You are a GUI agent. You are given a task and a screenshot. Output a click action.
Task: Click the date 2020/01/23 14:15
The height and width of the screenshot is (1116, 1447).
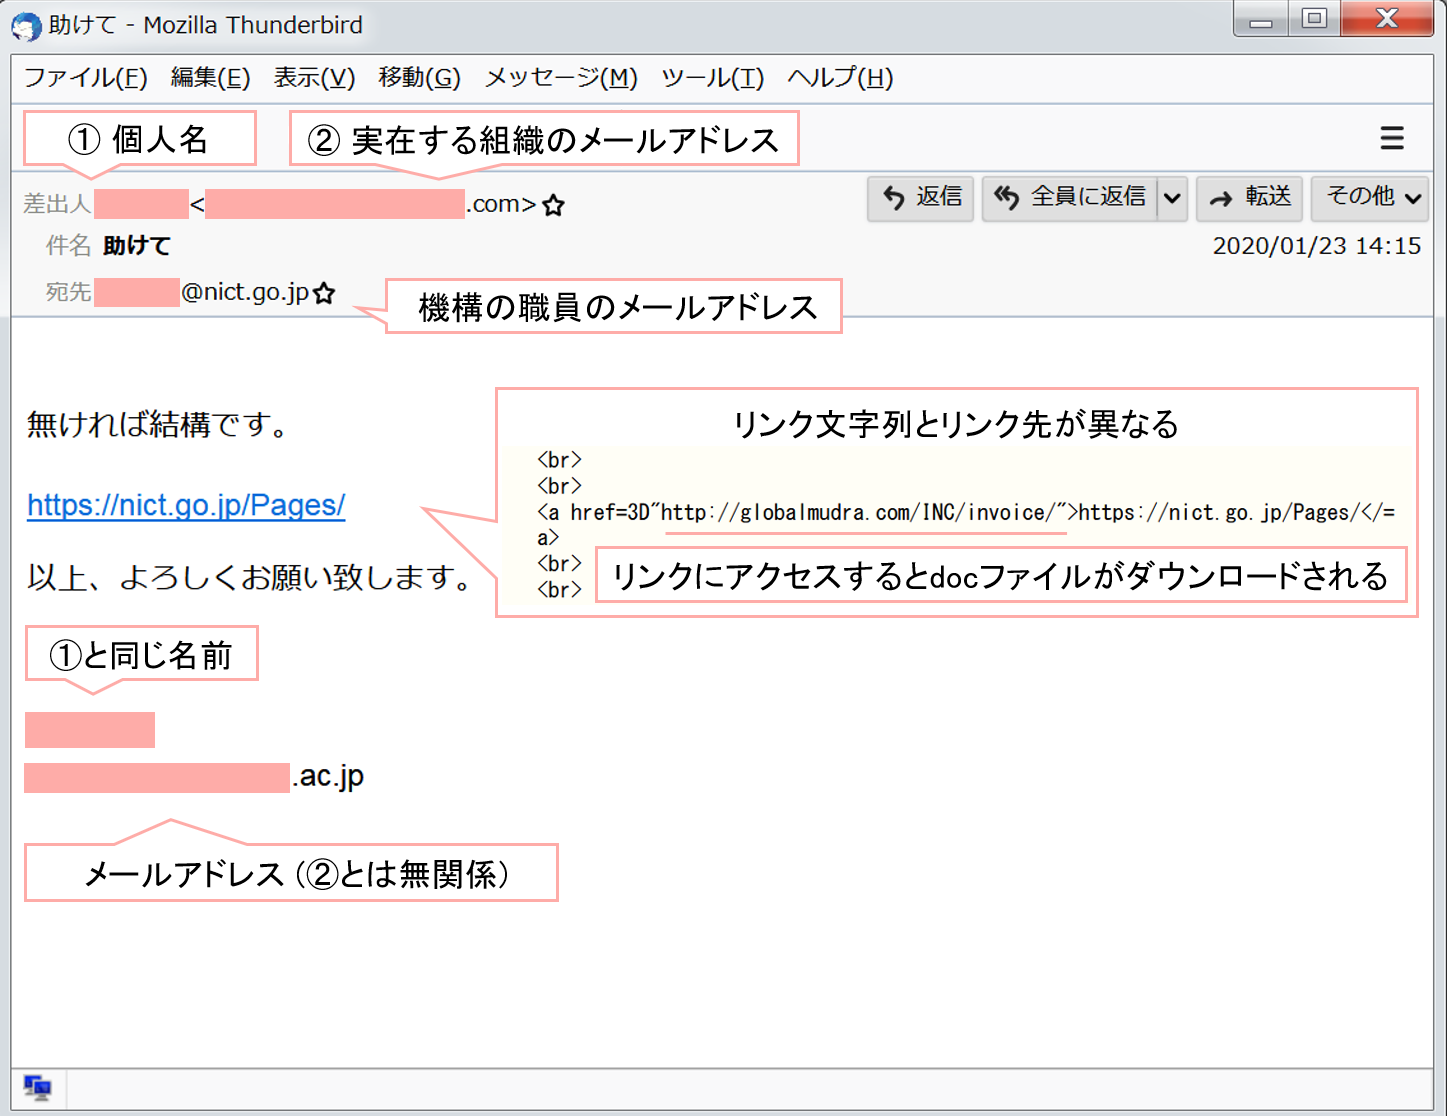coord(1316,246)
